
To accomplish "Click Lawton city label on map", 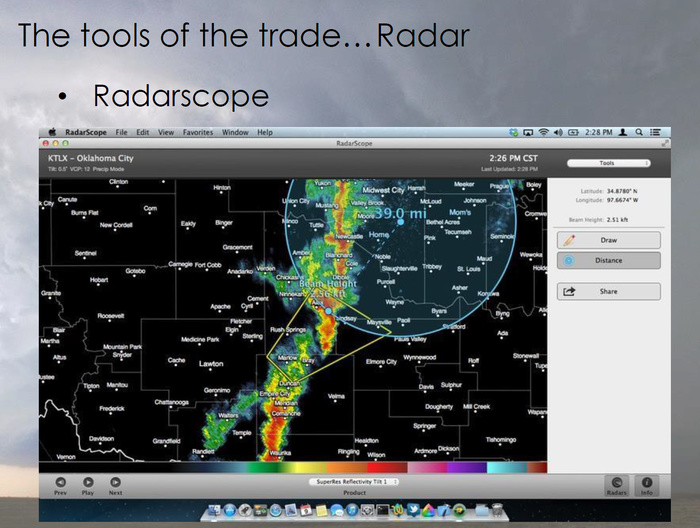I will pyautogui.click(x=211, y=364).
